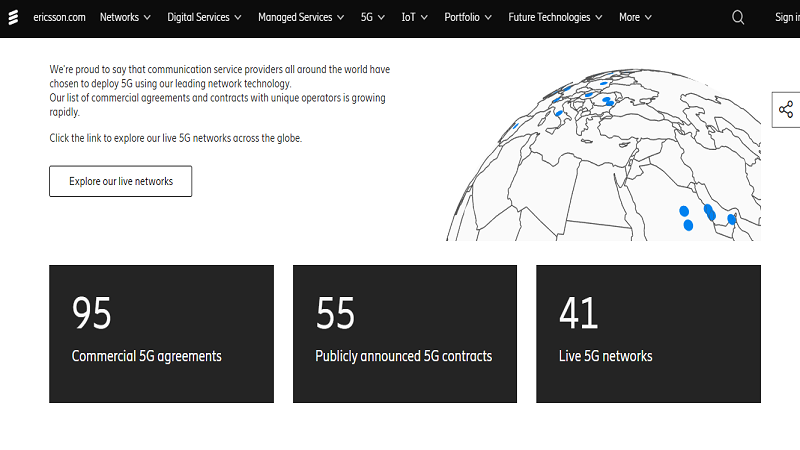Expand the Networks chevron arrow

147,17
